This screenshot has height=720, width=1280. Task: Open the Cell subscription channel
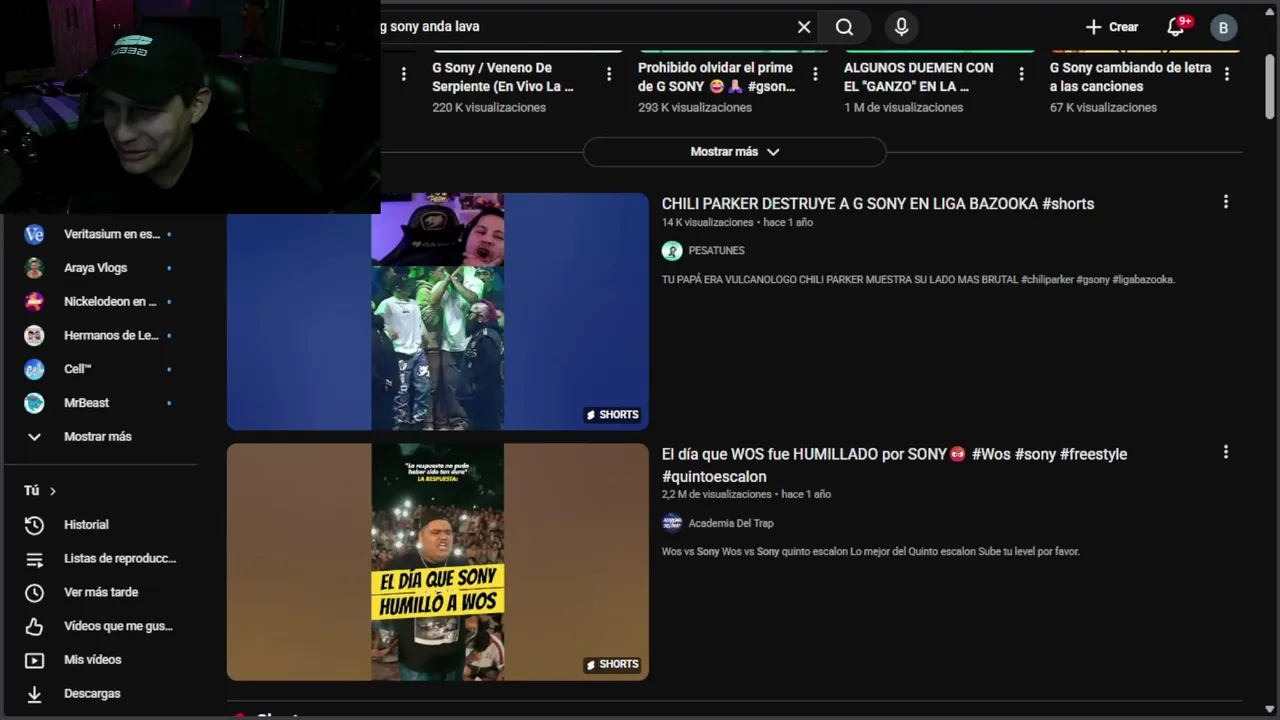click(98, 369)
